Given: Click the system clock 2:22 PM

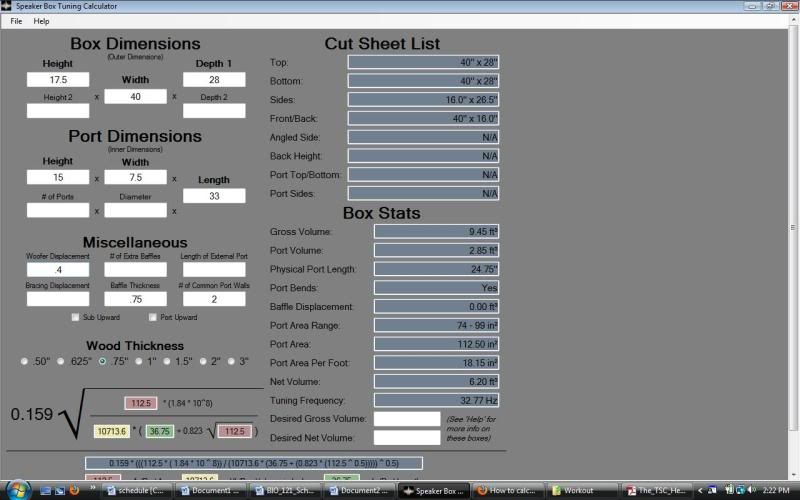Looking at the screenshot, I should (x=776, y=490).
